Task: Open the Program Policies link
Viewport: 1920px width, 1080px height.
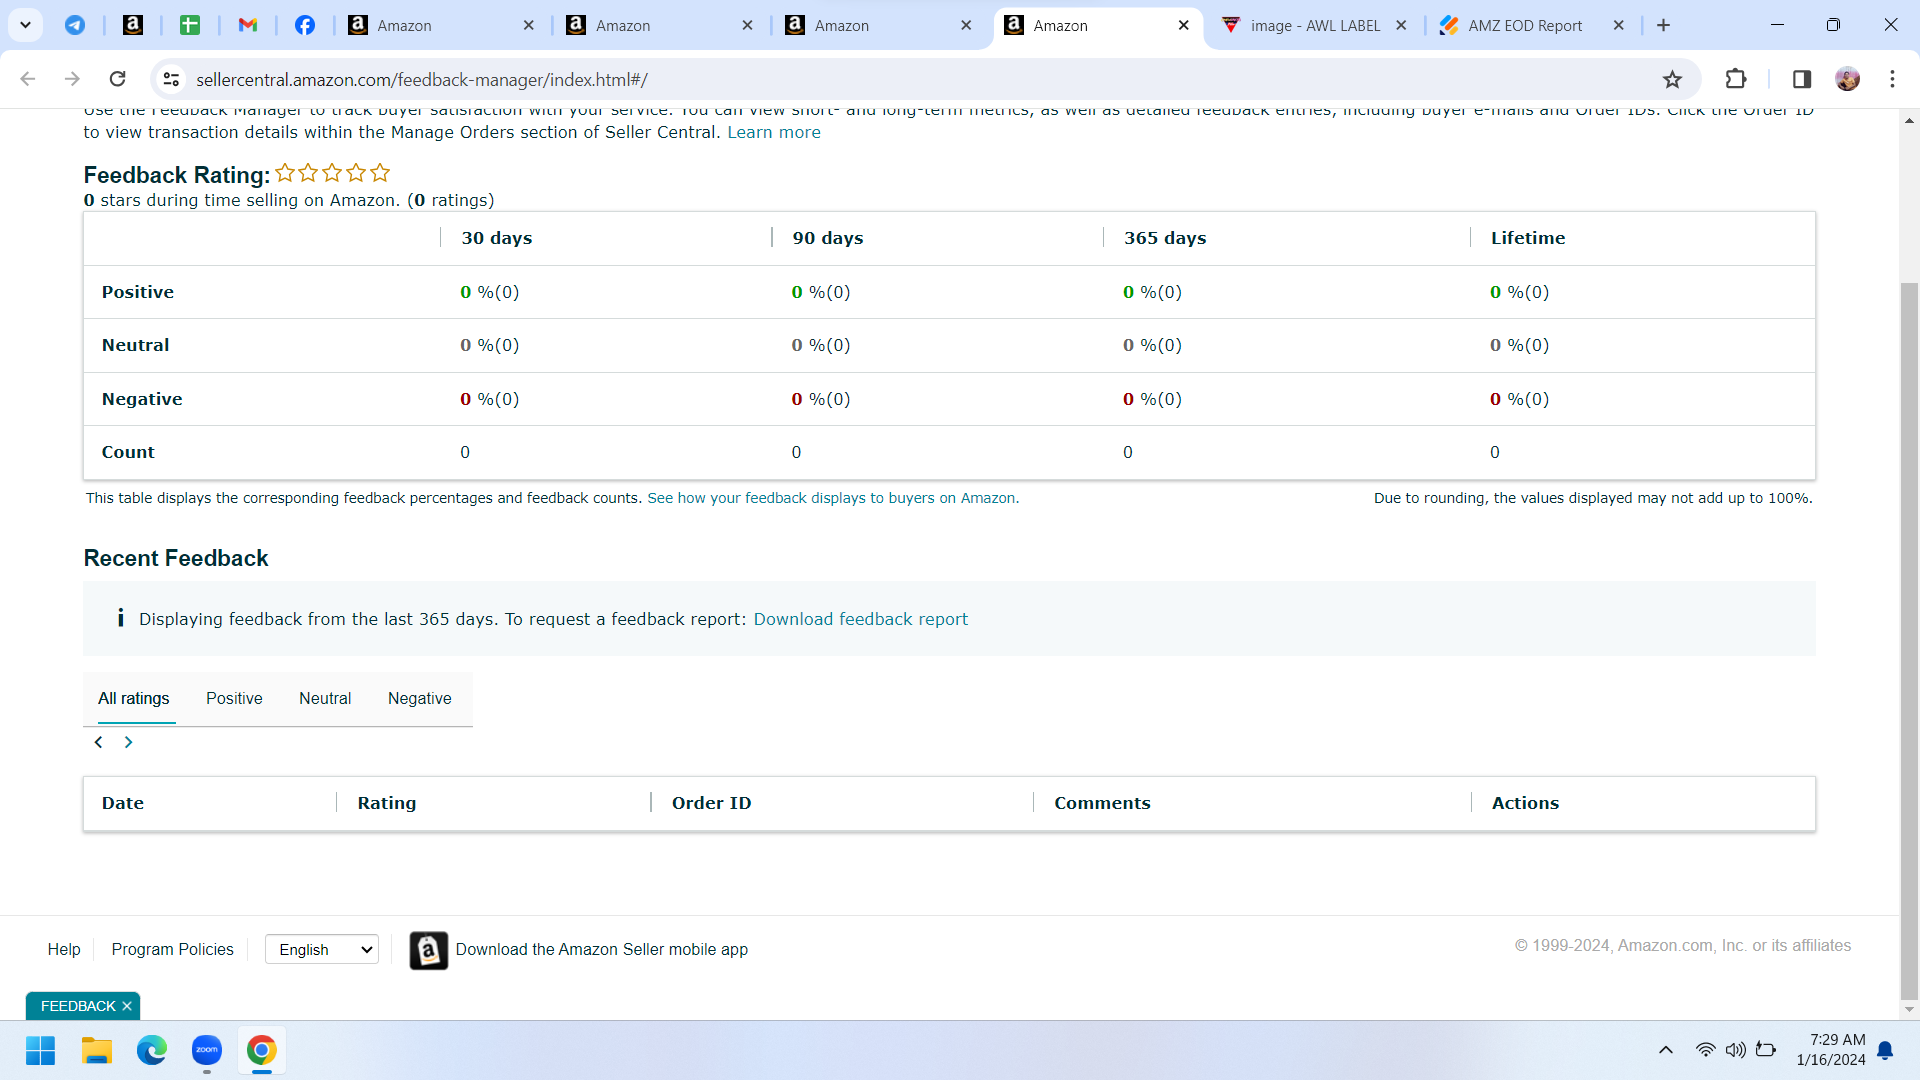Action: (173, 949)
